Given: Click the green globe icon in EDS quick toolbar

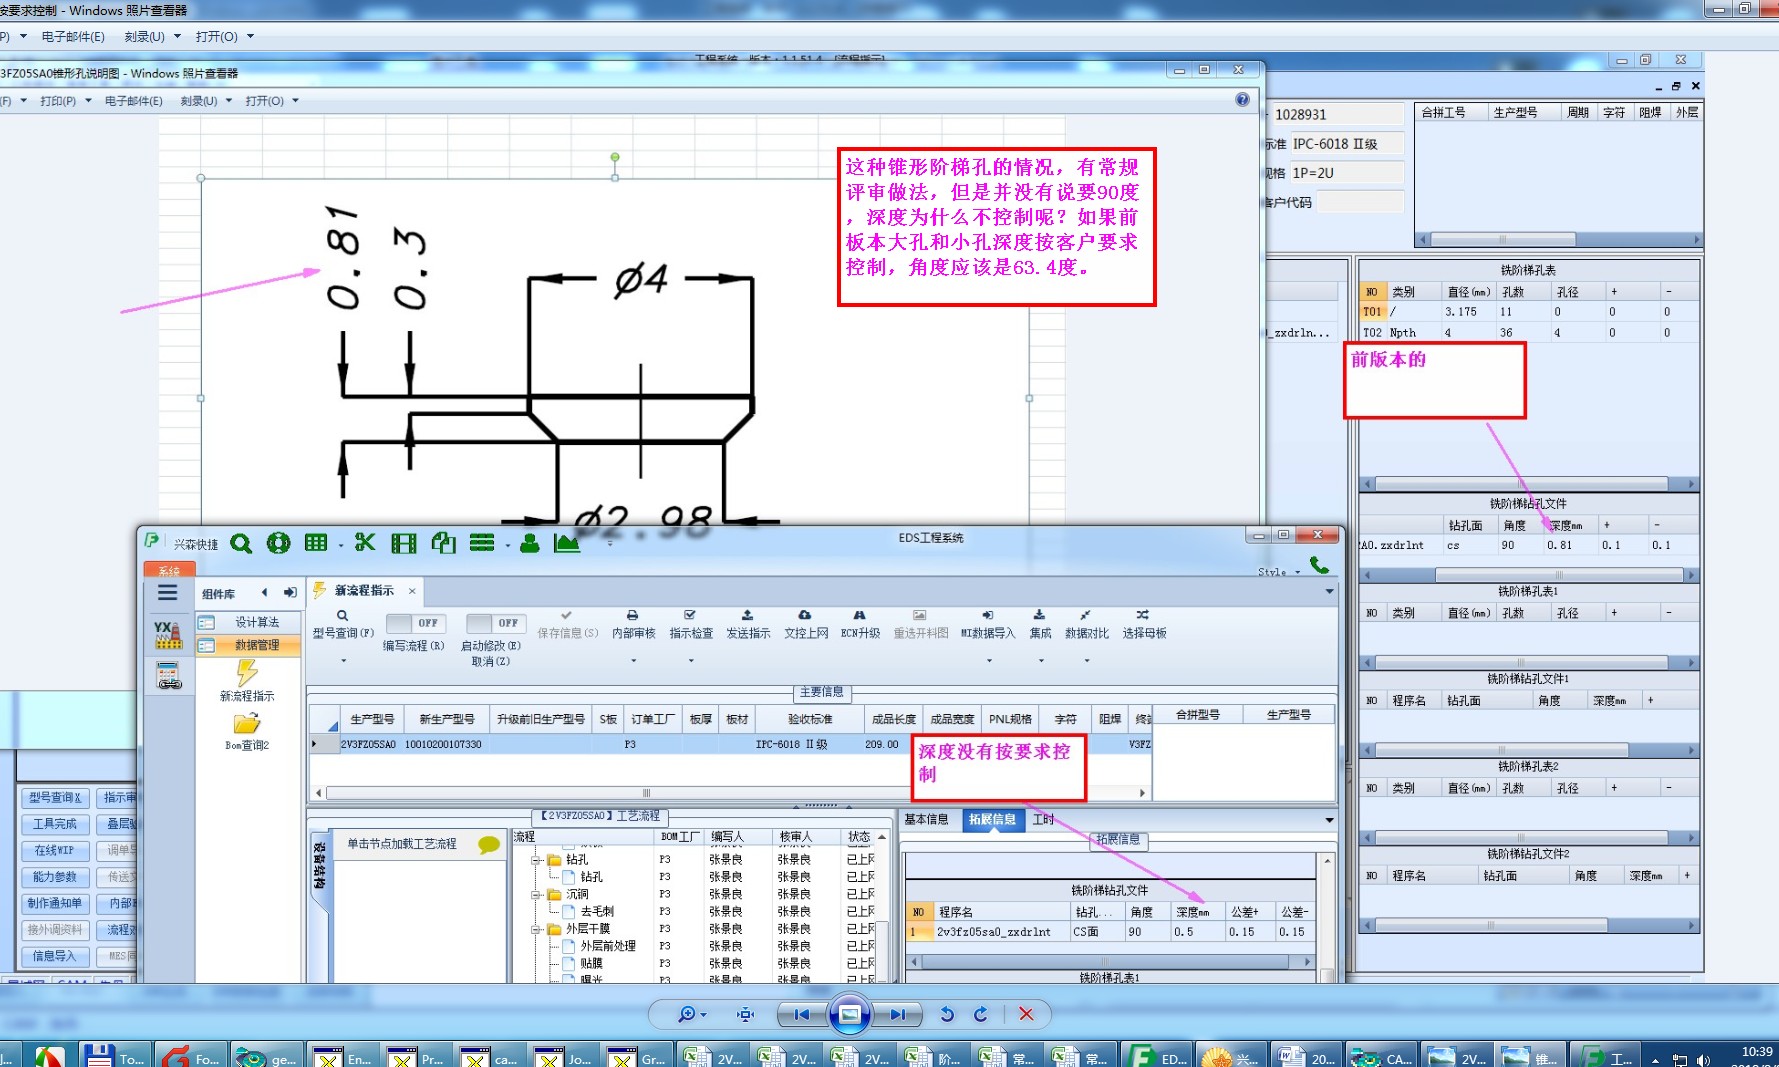Looking at the screenshot, I should 278,543.
